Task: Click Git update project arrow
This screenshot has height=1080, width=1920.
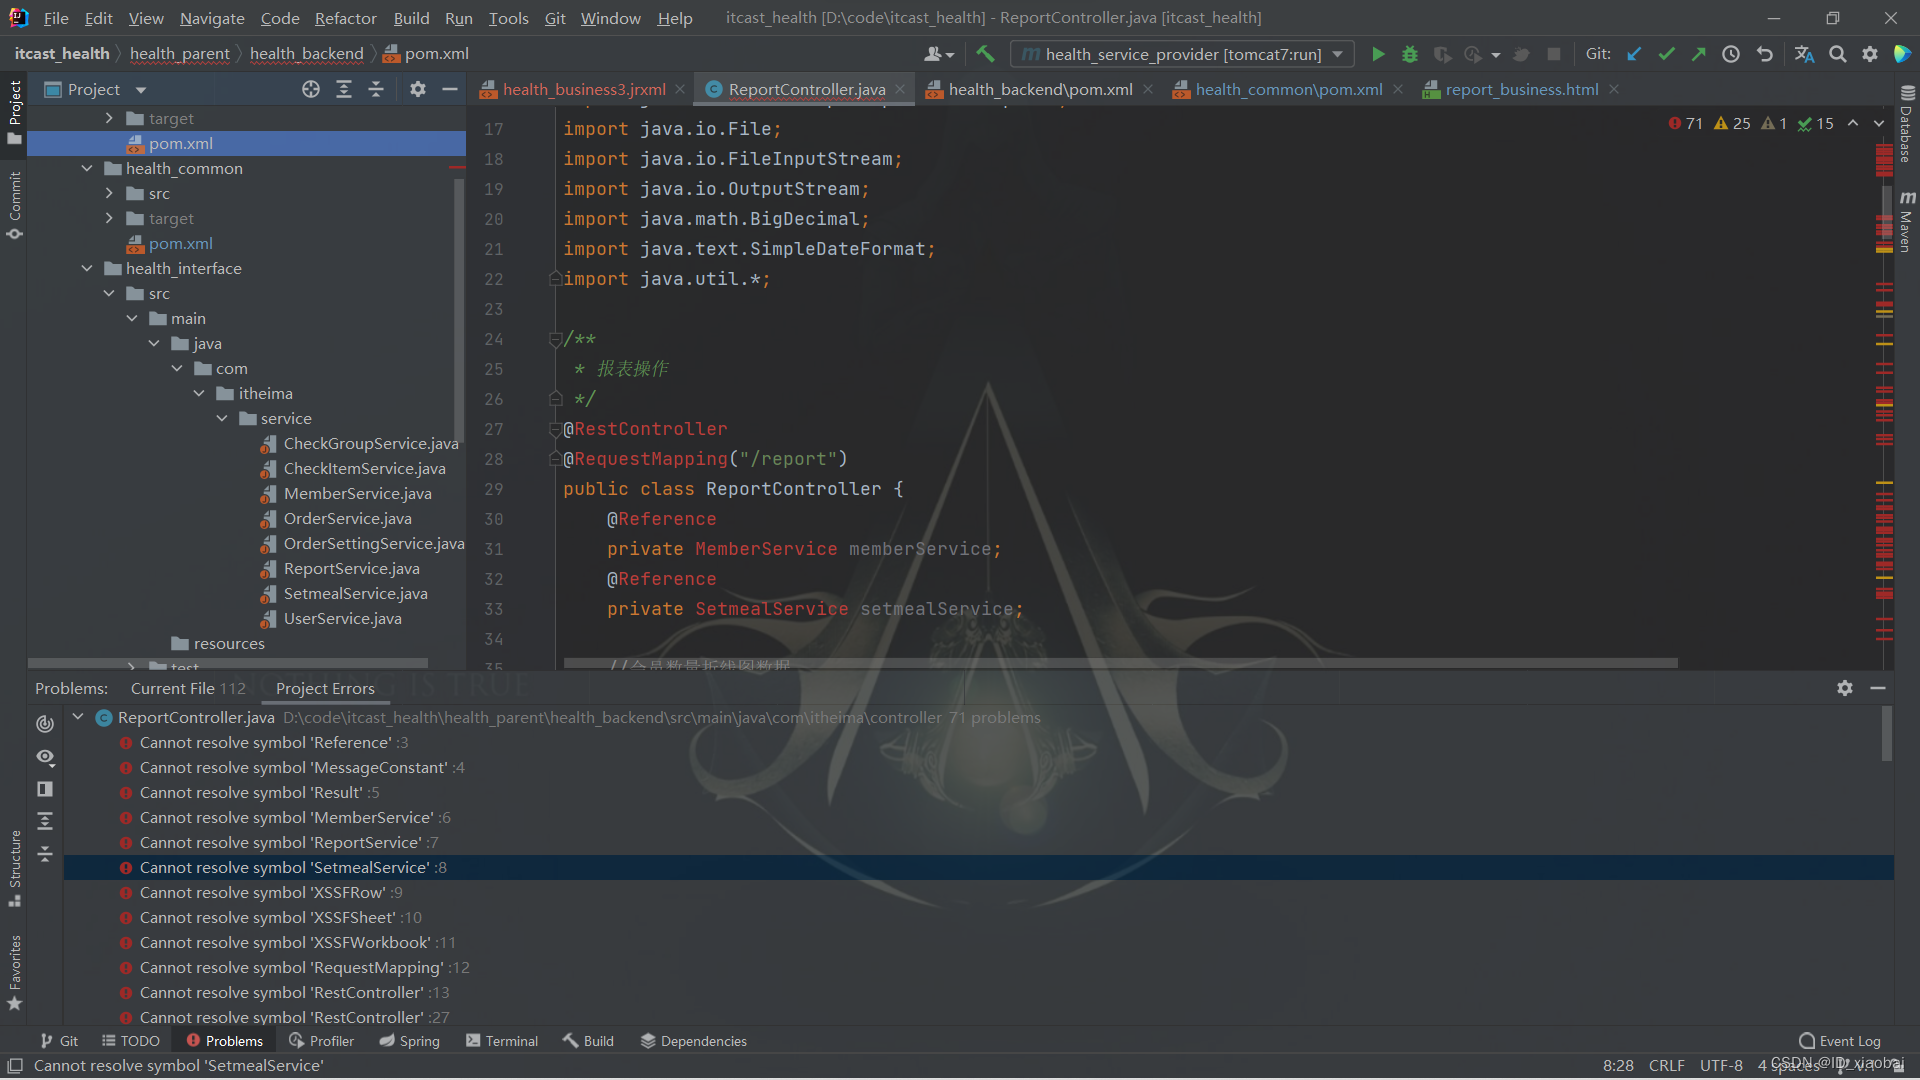Action: coord(1634,54)
